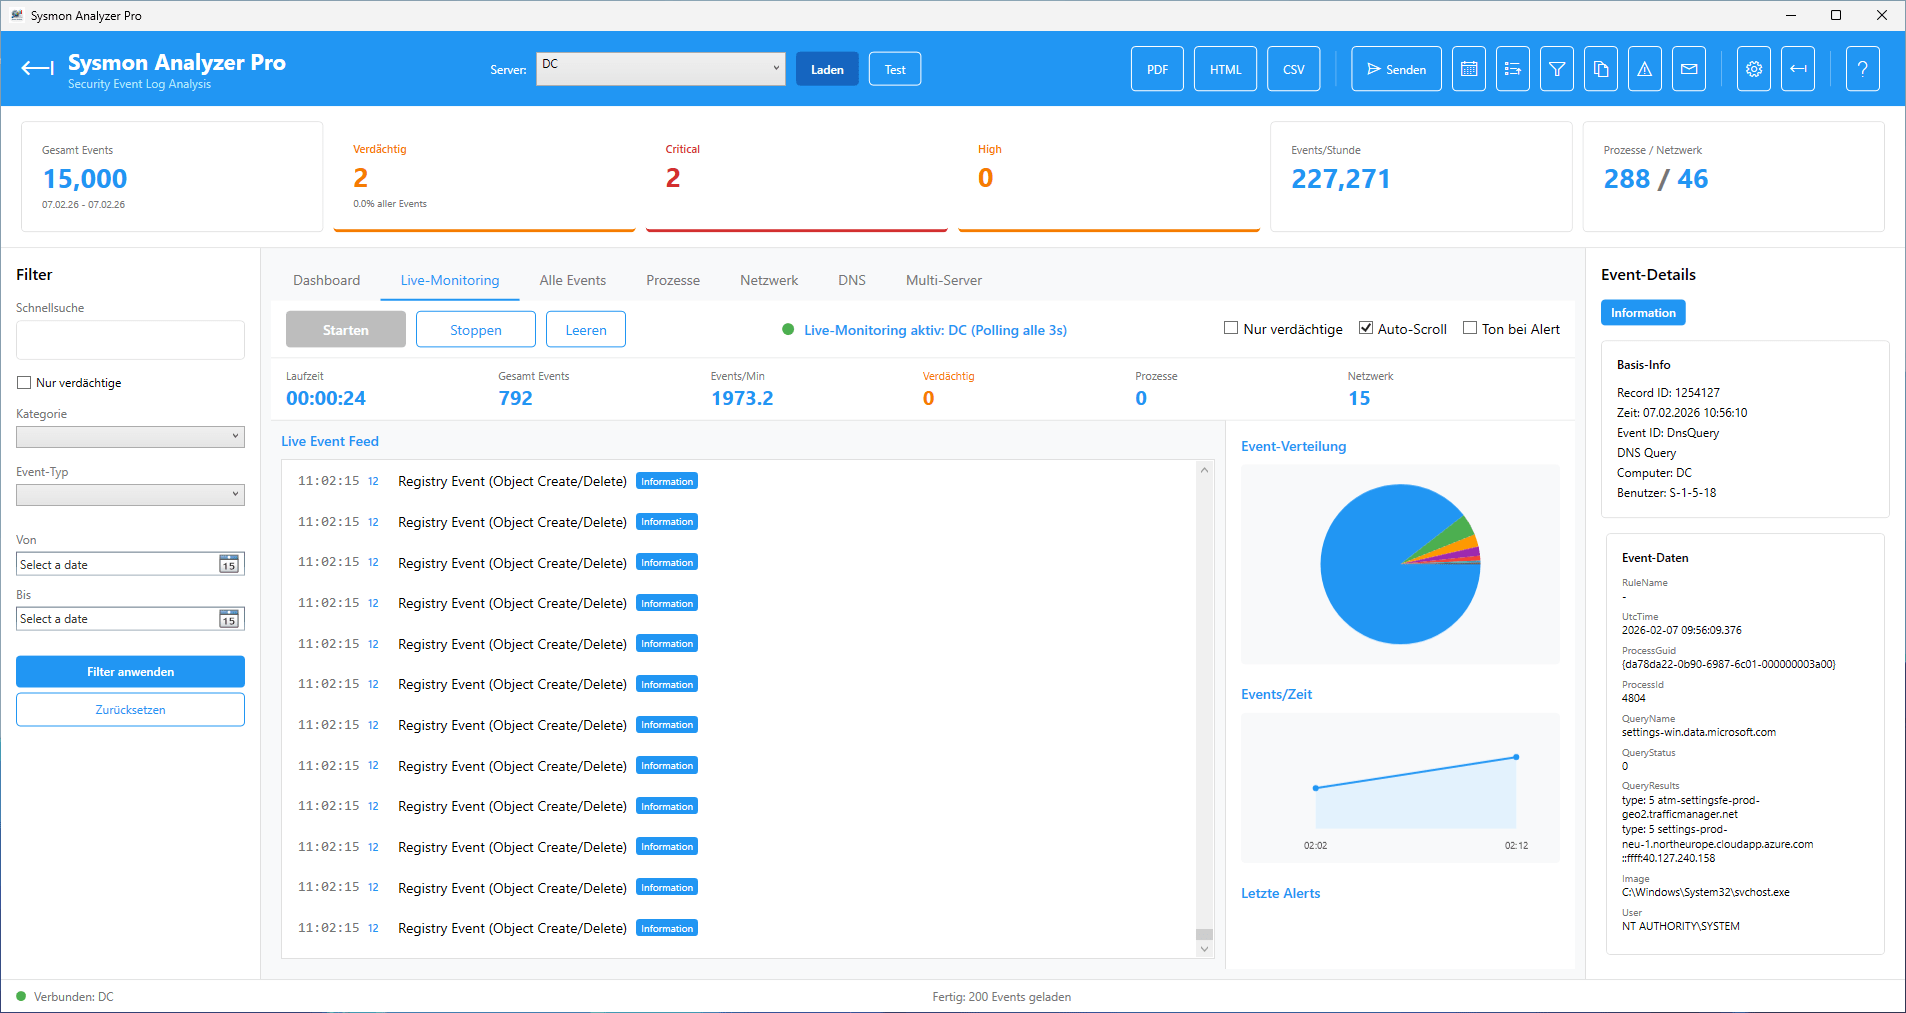Viewport: 1906px width, 1013px height.
Task: Click the 'Filter anwenden' button
Action: 130,672
